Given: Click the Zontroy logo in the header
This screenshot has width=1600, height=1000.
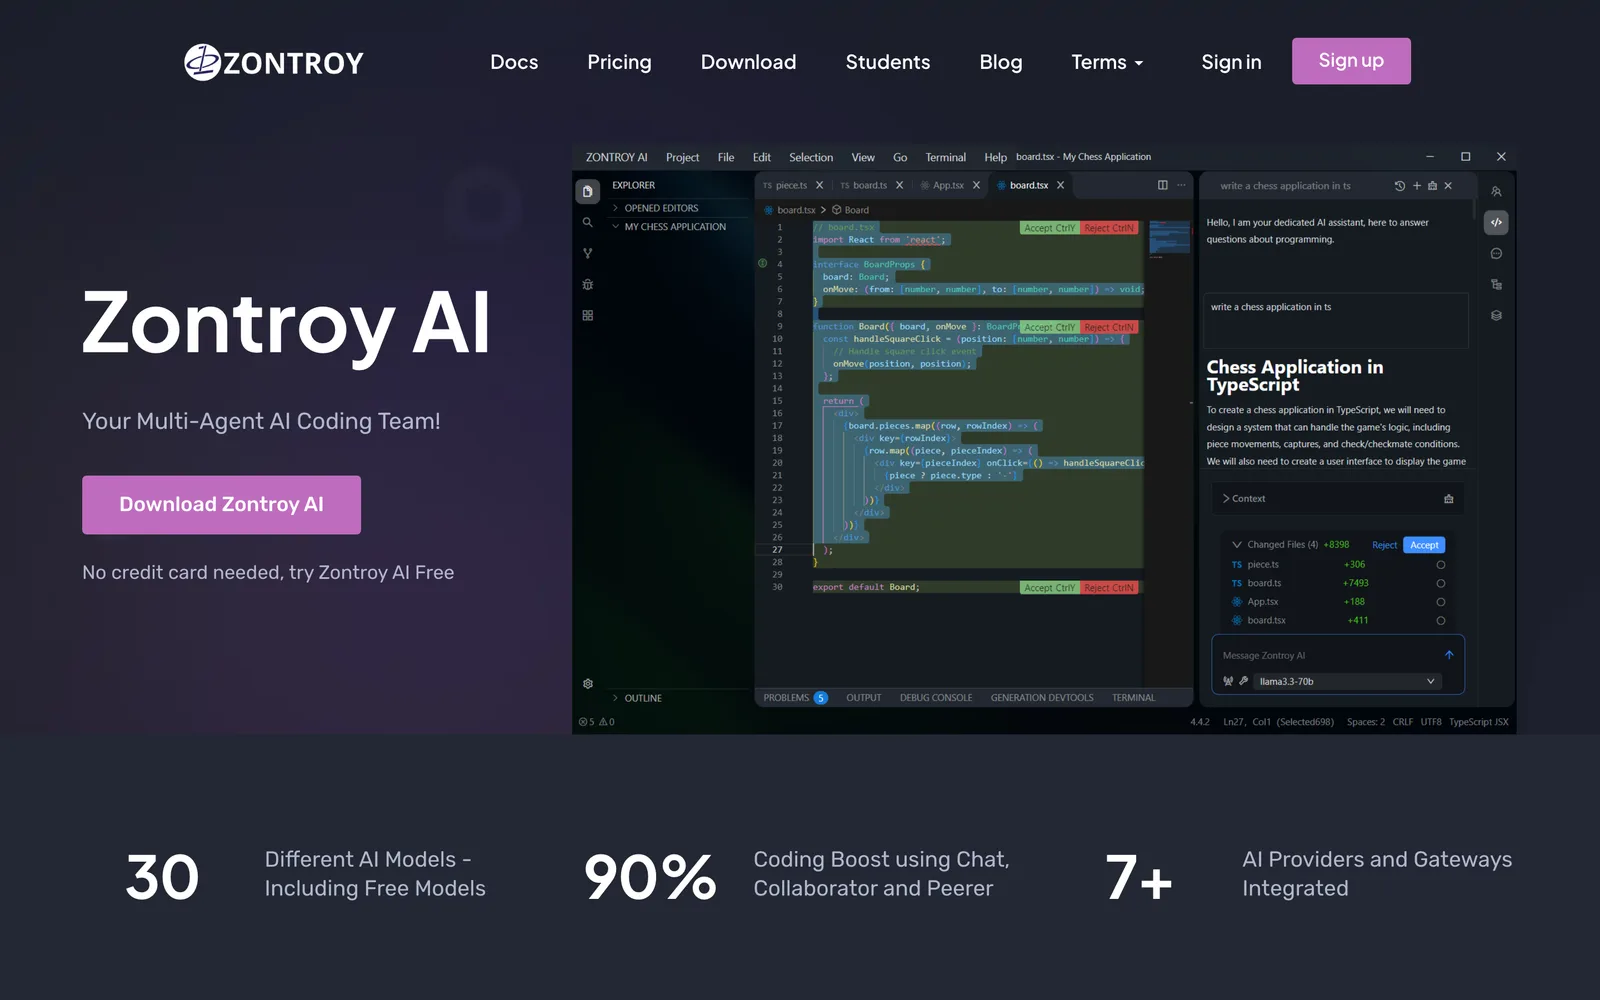Looking at the screenshot, I should pyautogui.click(x=273, y=62).
